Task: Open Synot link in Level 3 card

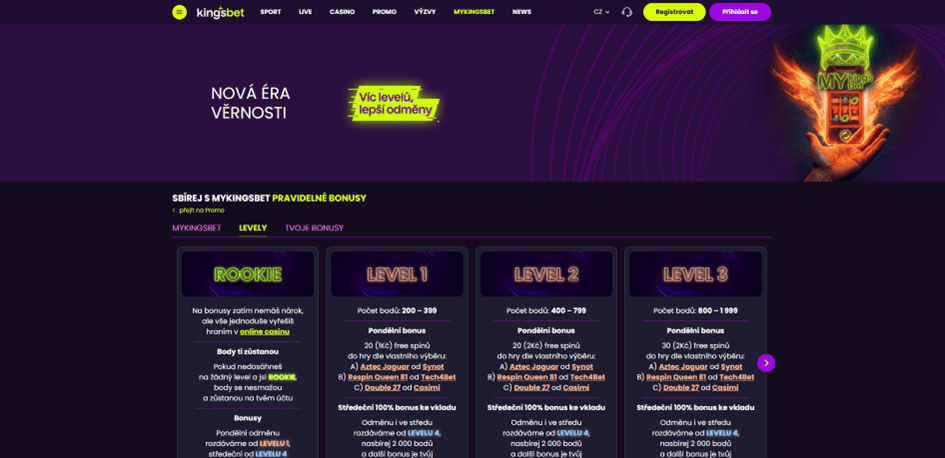Action: pyautogui.click(x=733, y=366)
